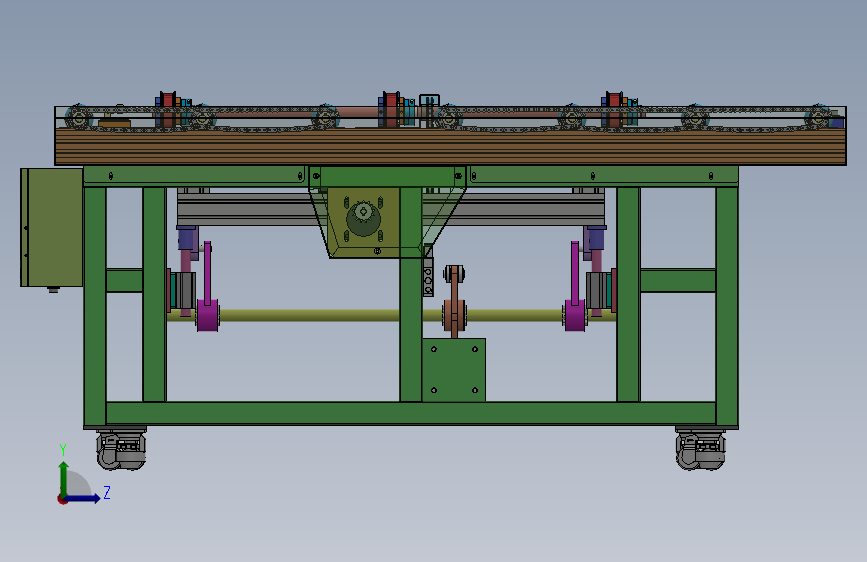The height and width of the screenshot is (562, 867).
Task: Select the green bottom cross beam of the frame
Action: click(x=410, y=414)
